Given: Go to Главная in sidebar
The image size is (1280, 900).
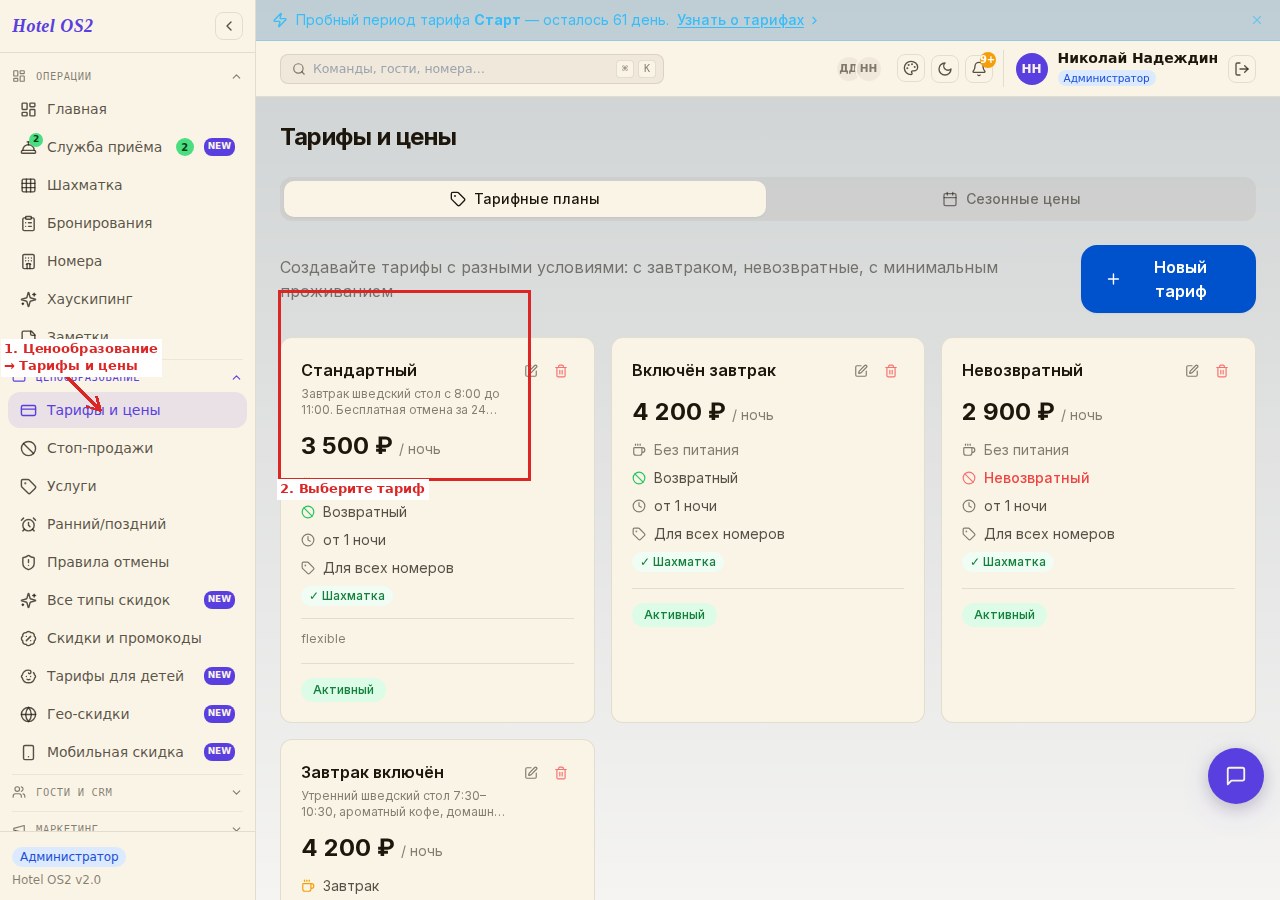Looking at the screenshot, I should 127,109.
